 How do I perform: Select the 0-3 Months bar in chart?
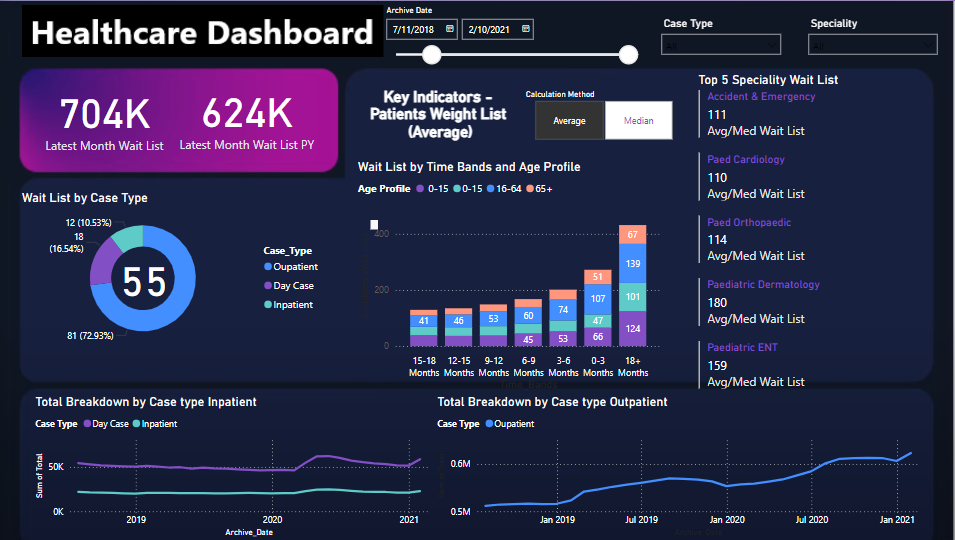pos(598,308)
